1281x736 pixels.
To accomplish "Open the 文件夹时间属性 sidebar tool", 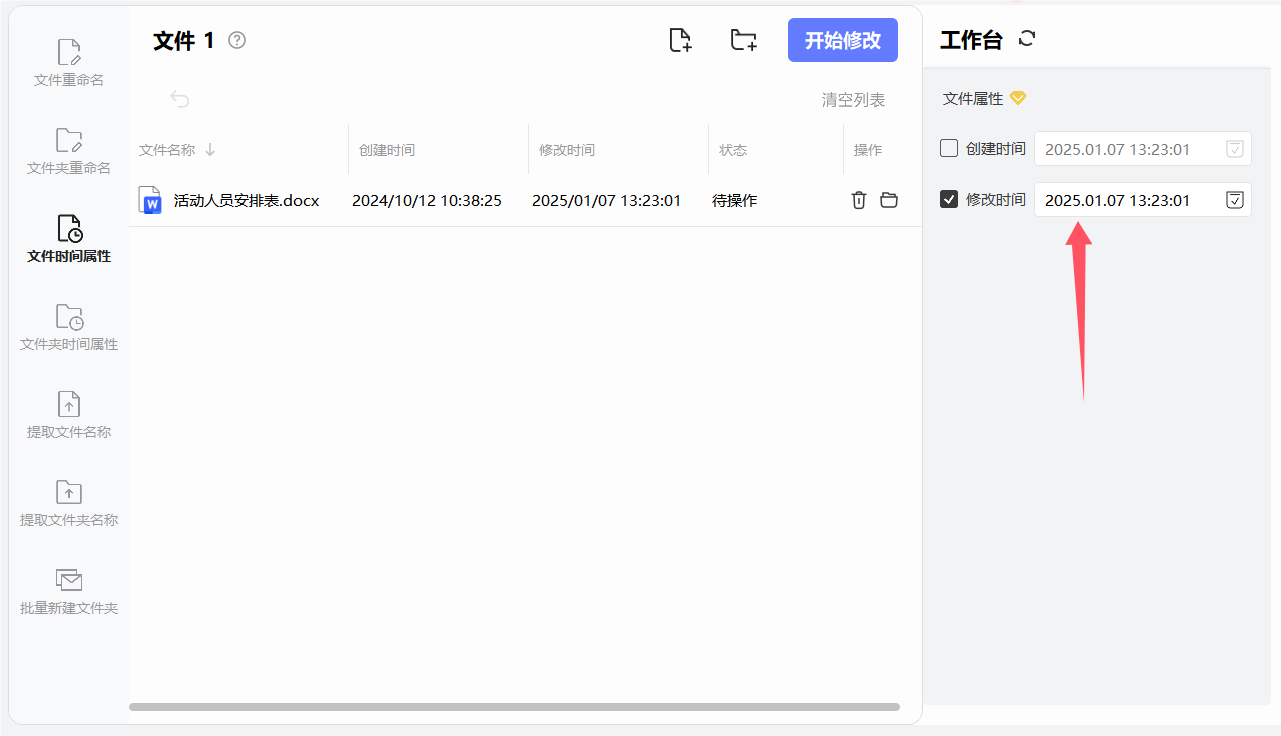I will 69,327.
